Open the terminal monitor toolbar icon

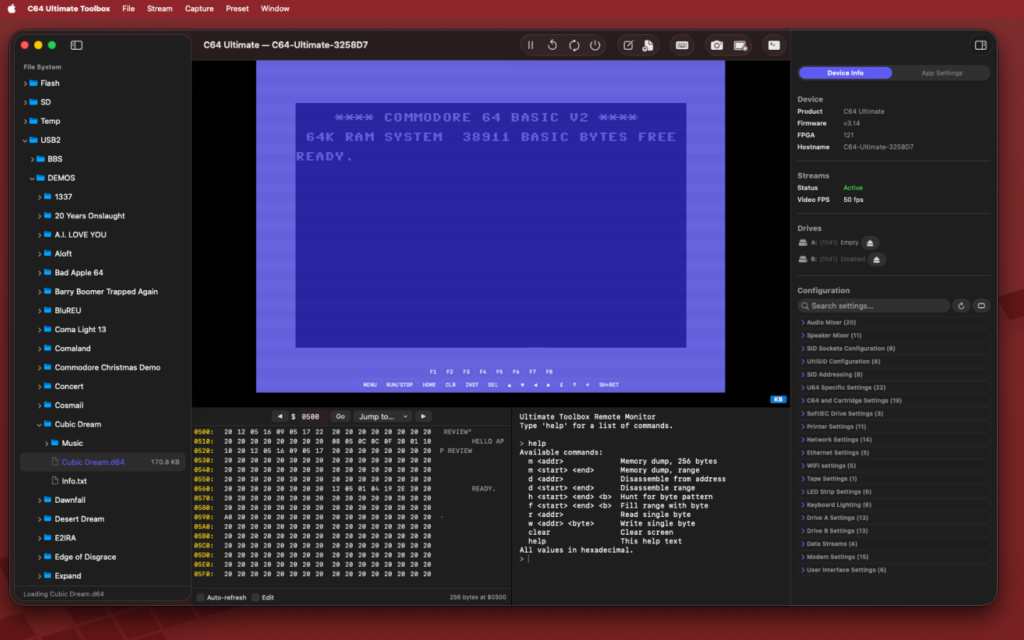pyautogui.click(x=773, y=45)
